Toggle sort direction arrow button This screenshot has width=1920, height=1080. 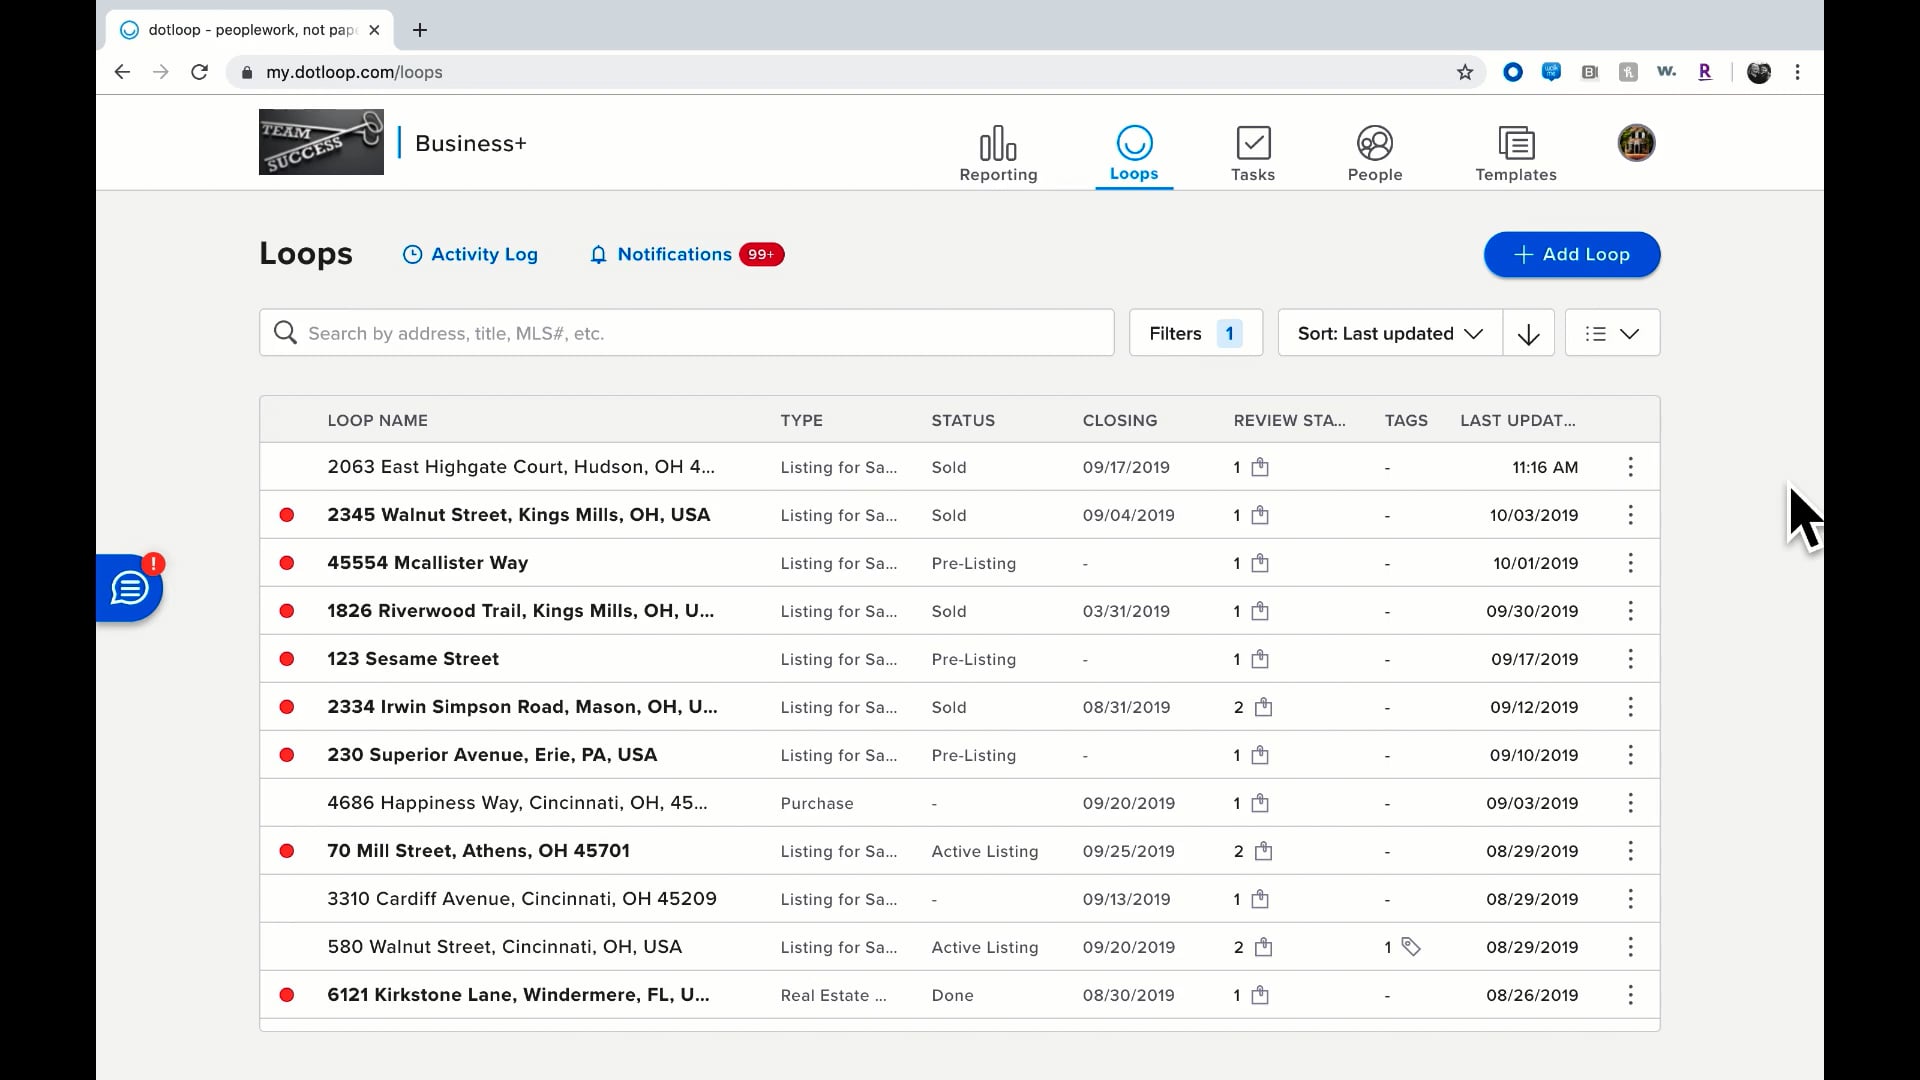[x=1527, y=334]
